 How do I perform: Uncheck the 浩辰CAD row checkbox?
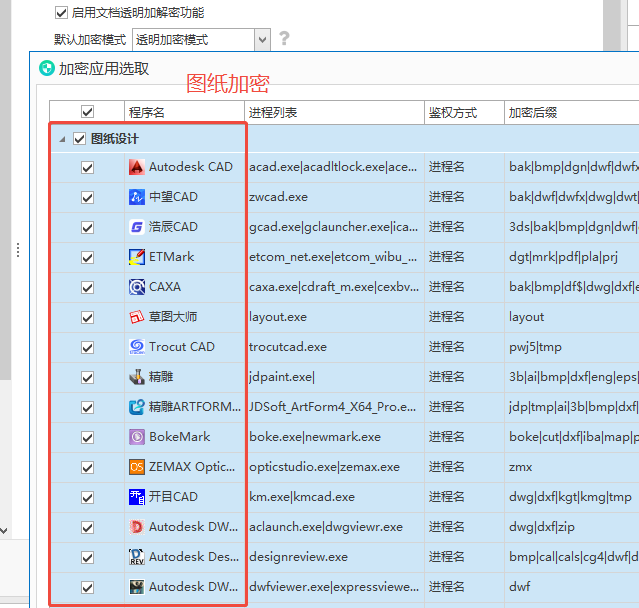point(87,227)
